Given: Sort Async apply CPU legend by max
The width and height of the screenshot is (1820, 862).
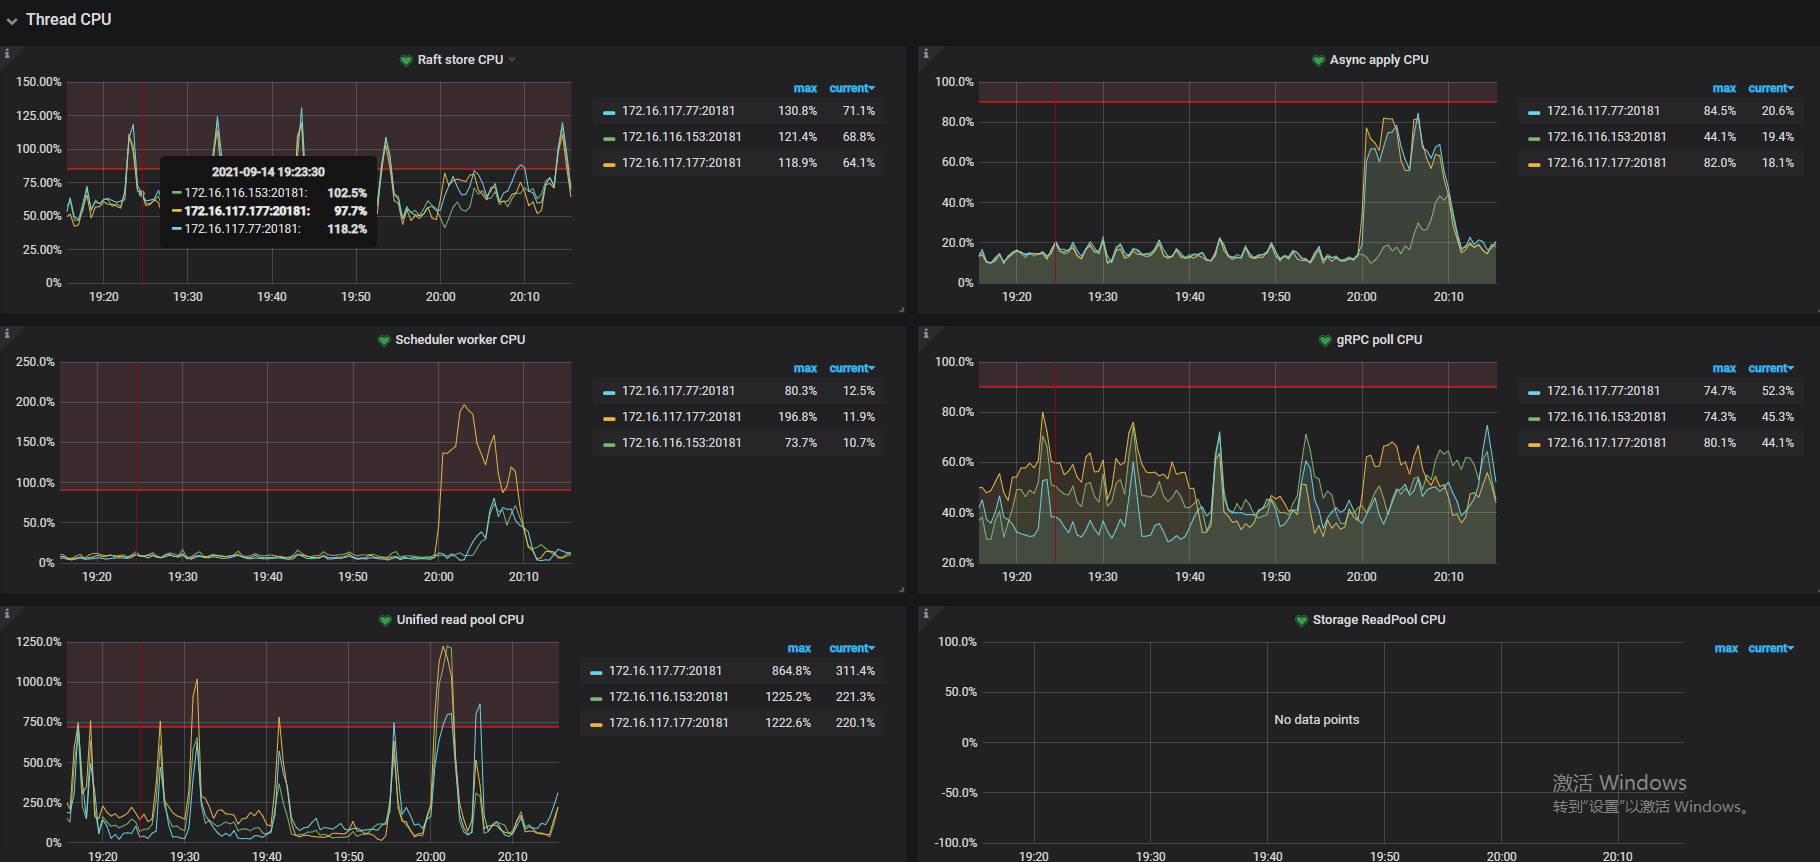Looking at the screenshot, I should (1723, 88).
